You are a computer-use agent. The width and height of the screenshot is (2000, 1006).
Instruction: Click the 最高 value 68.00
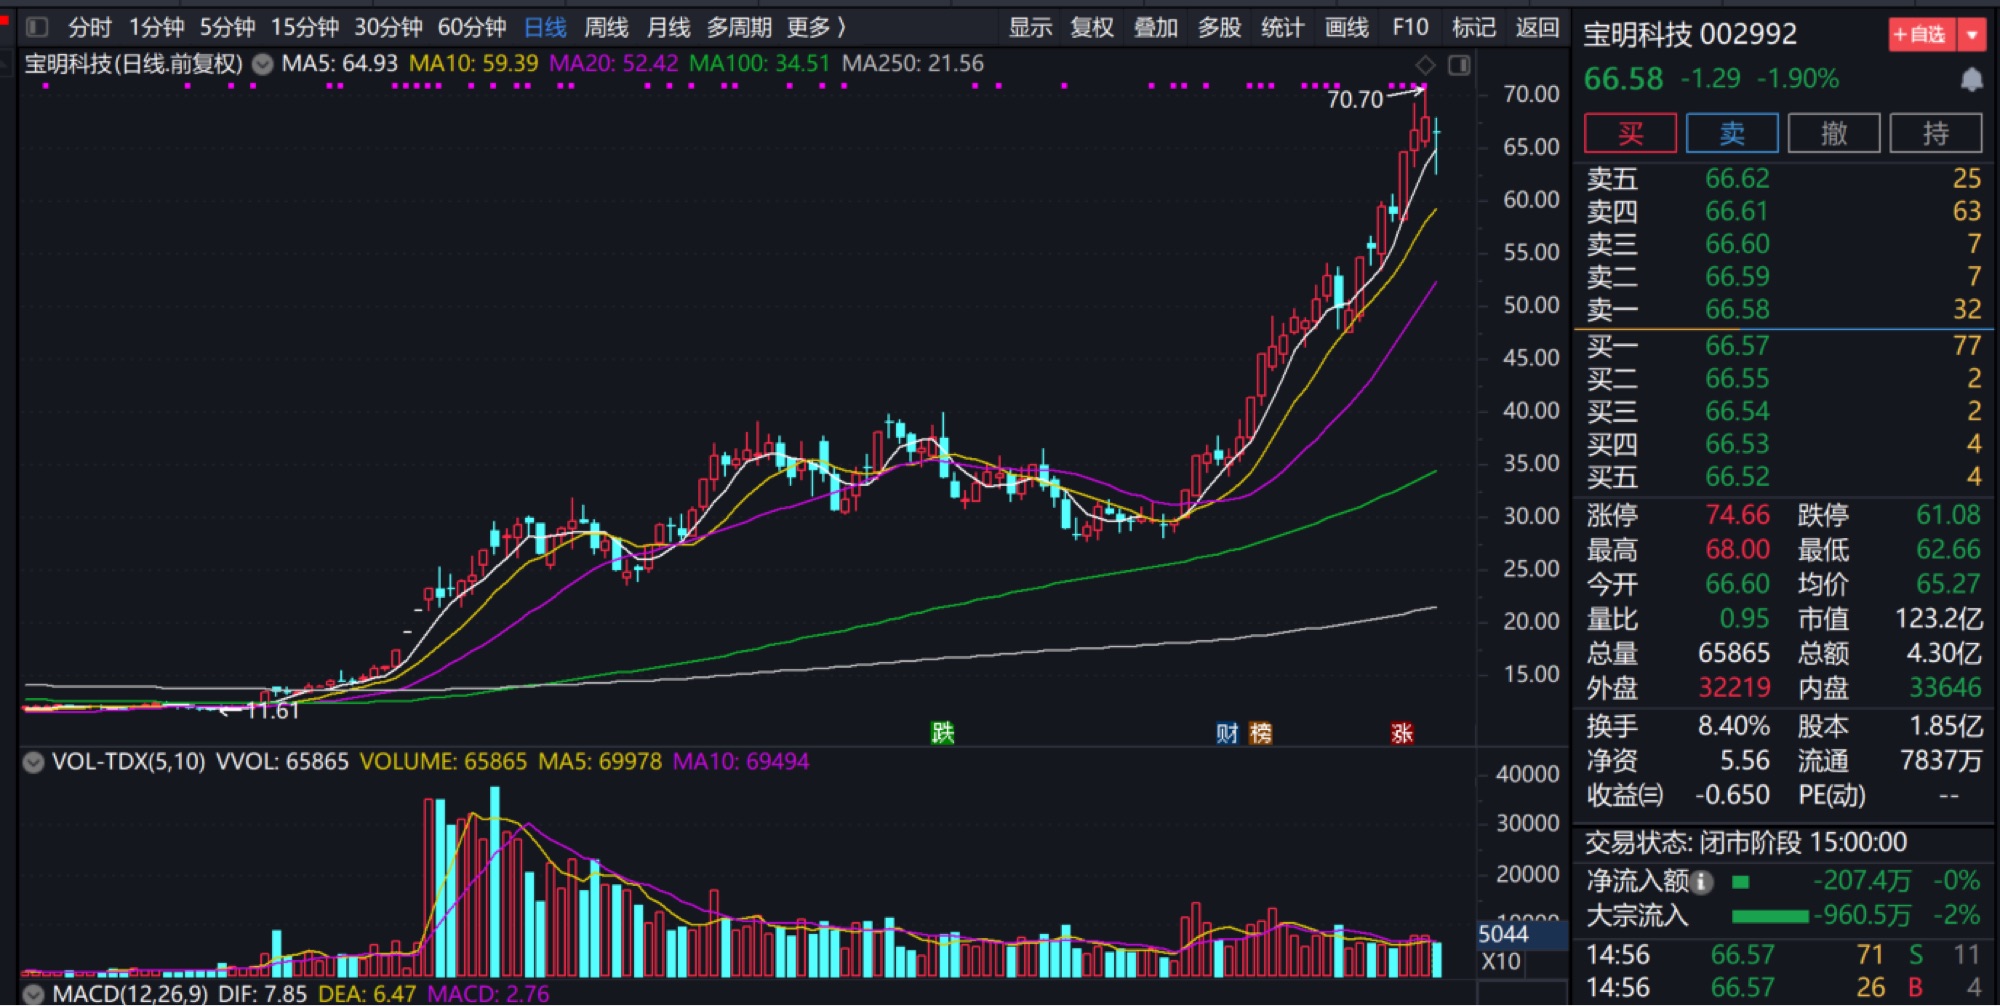[x=1737, y=550]
